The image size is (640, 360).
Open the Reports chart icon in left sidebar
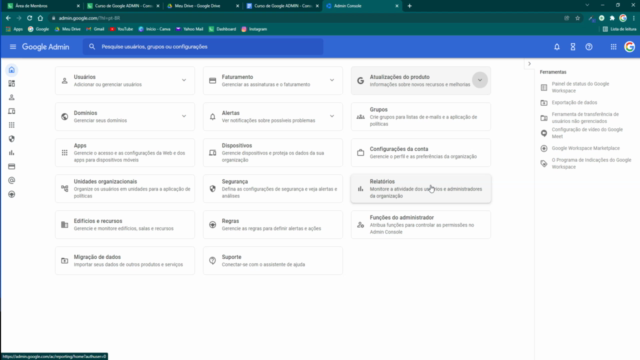[11, 153]
